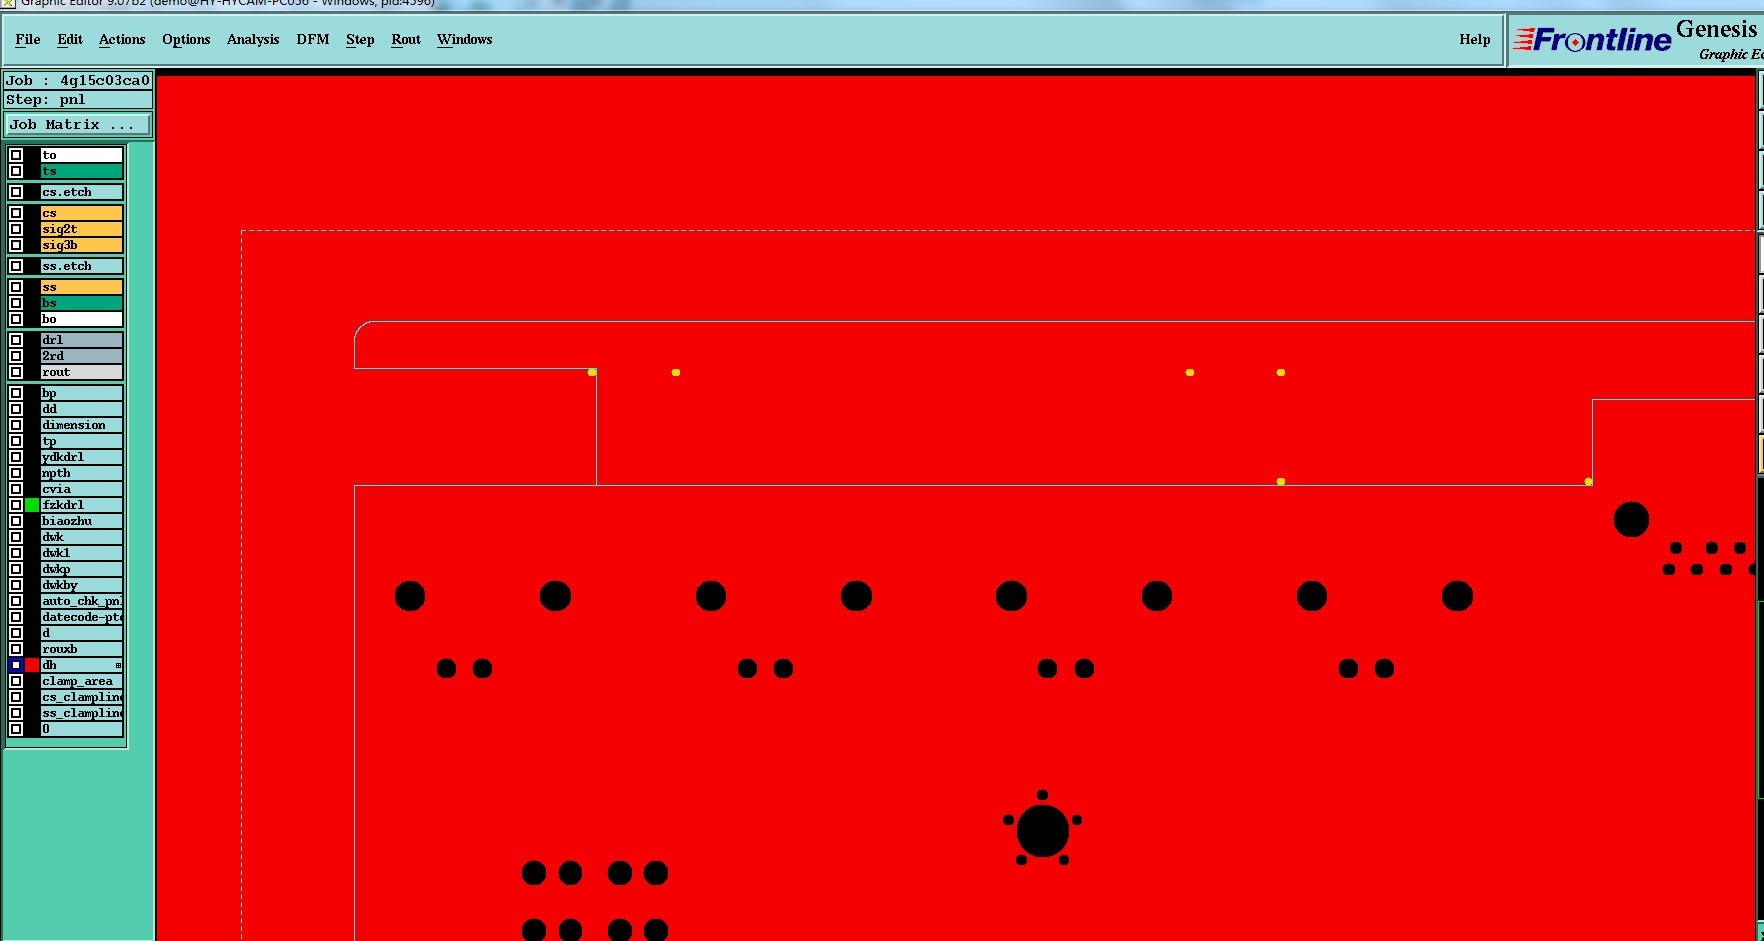Select the 'tp' layer name

pos(81,441)
